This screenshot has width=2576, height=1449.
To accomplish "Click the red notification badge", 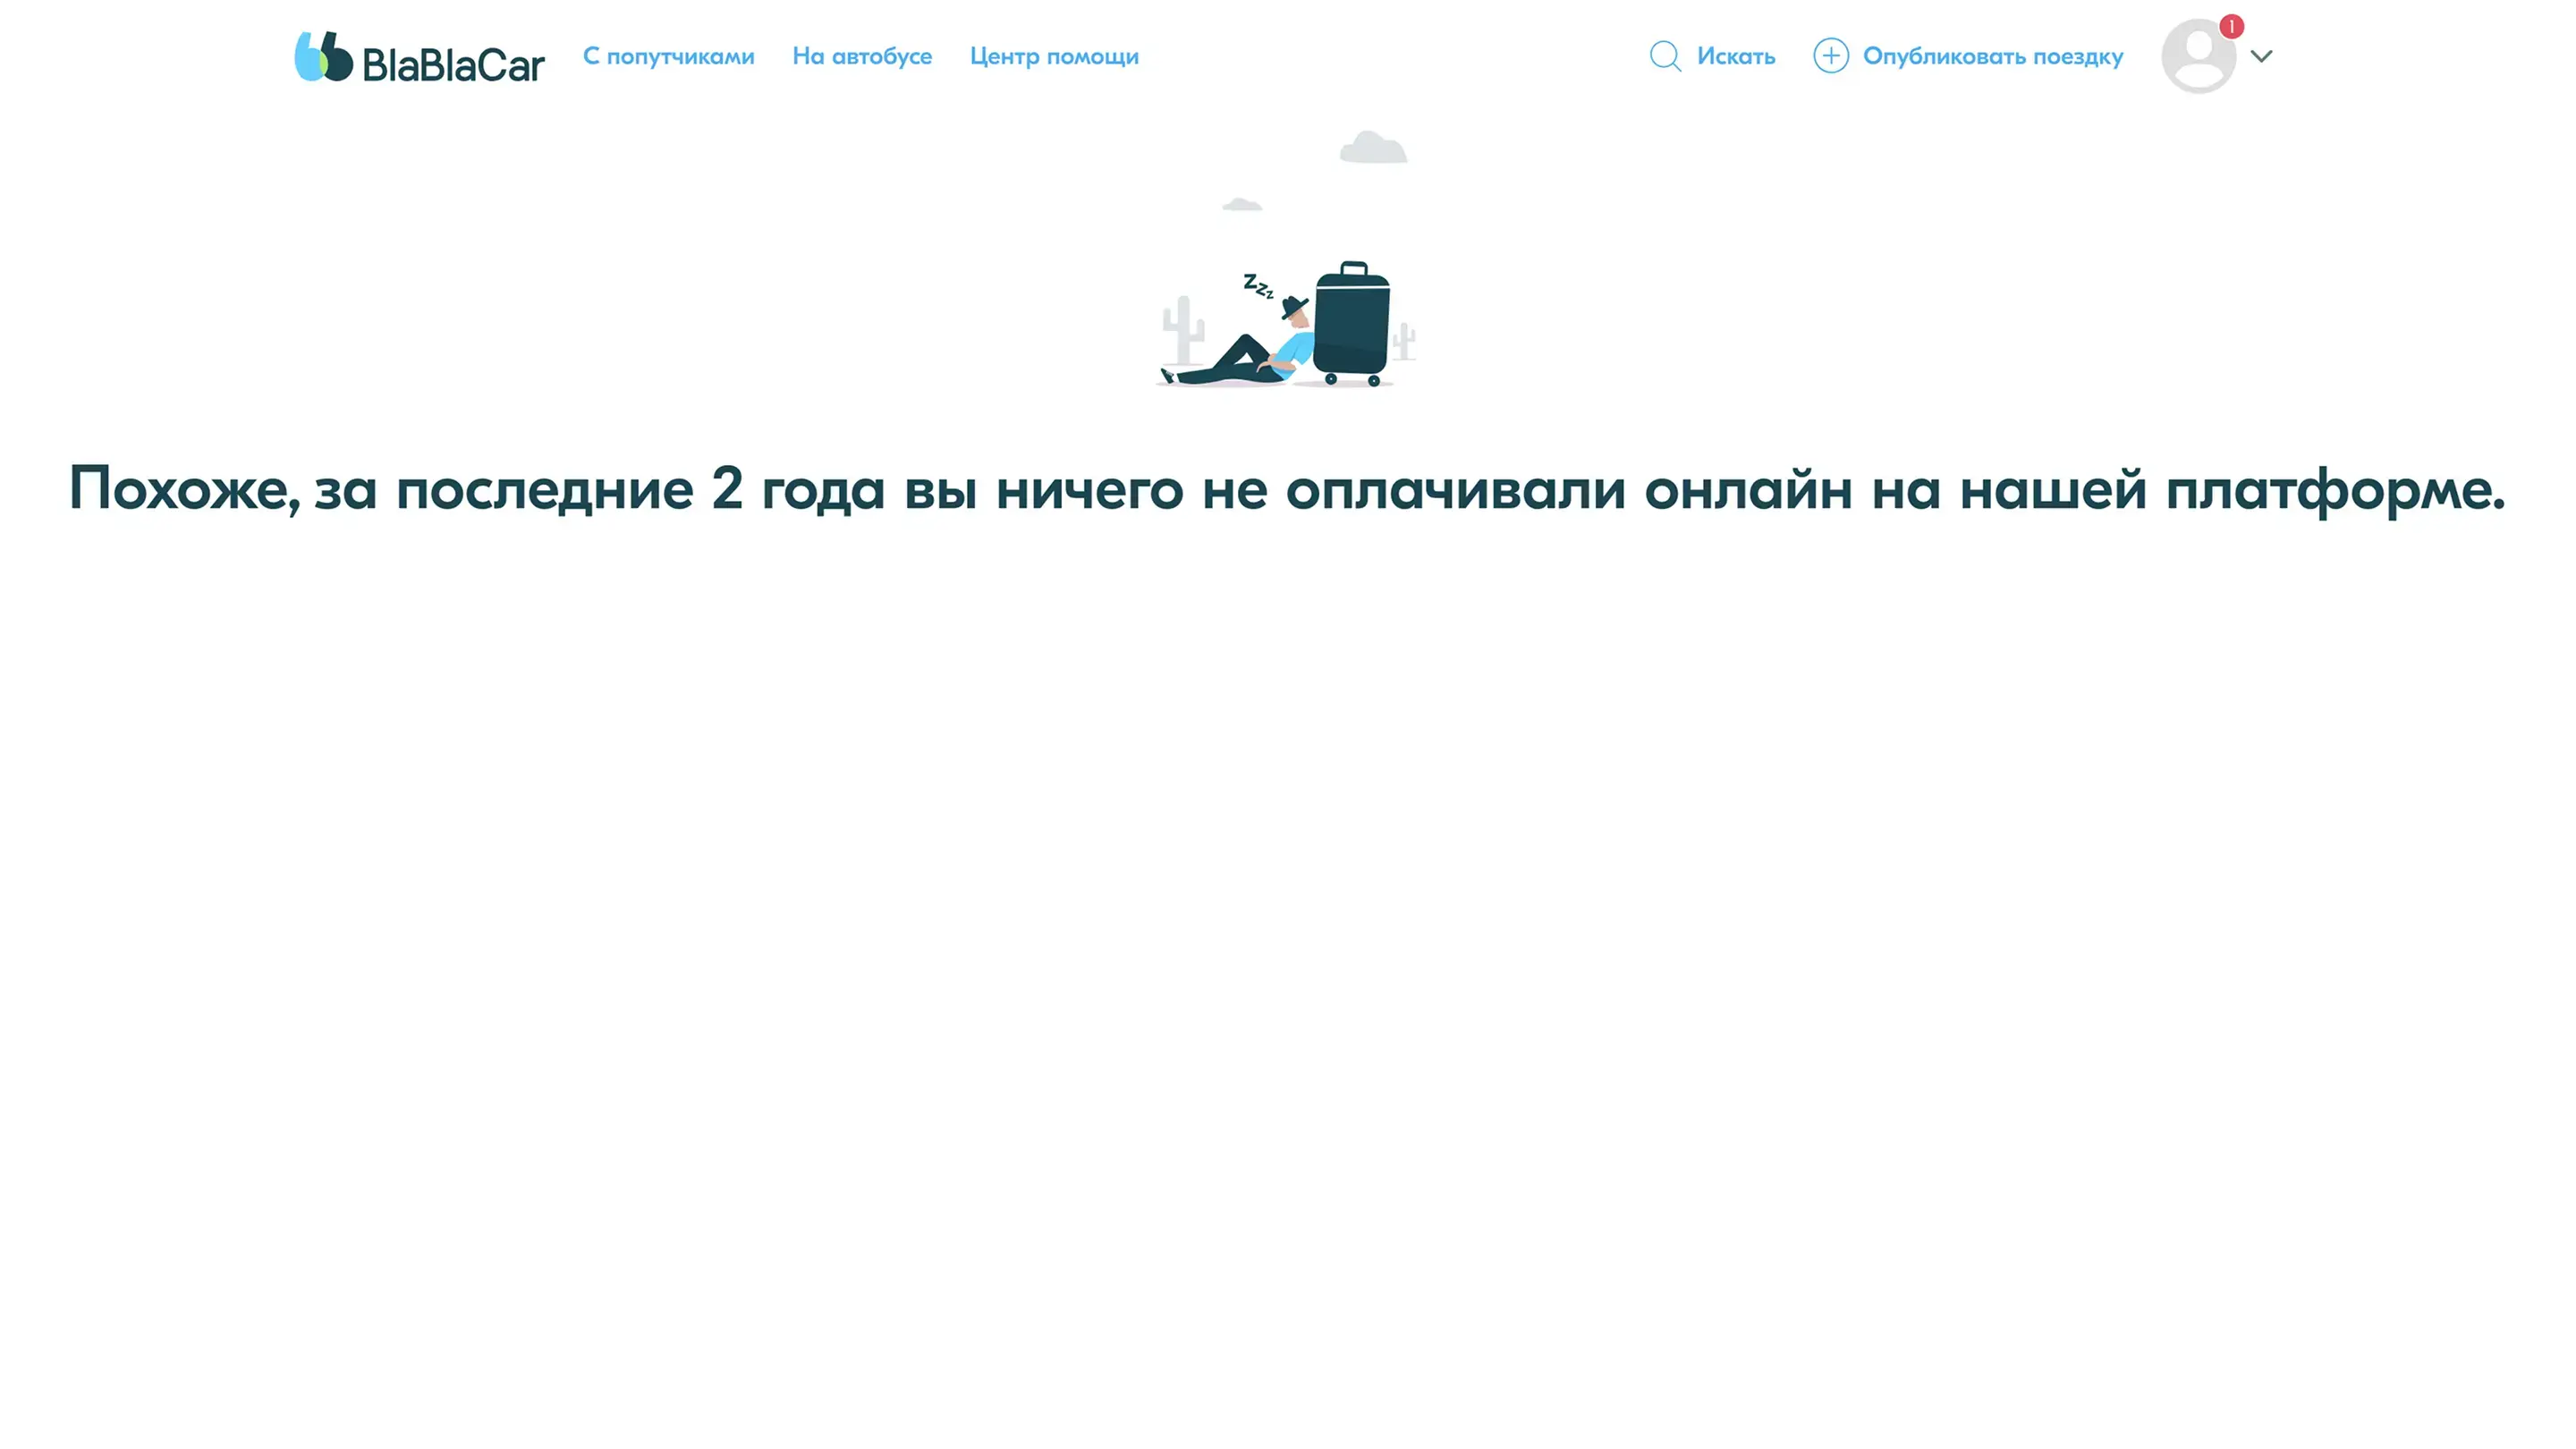I will [2231, 26].
